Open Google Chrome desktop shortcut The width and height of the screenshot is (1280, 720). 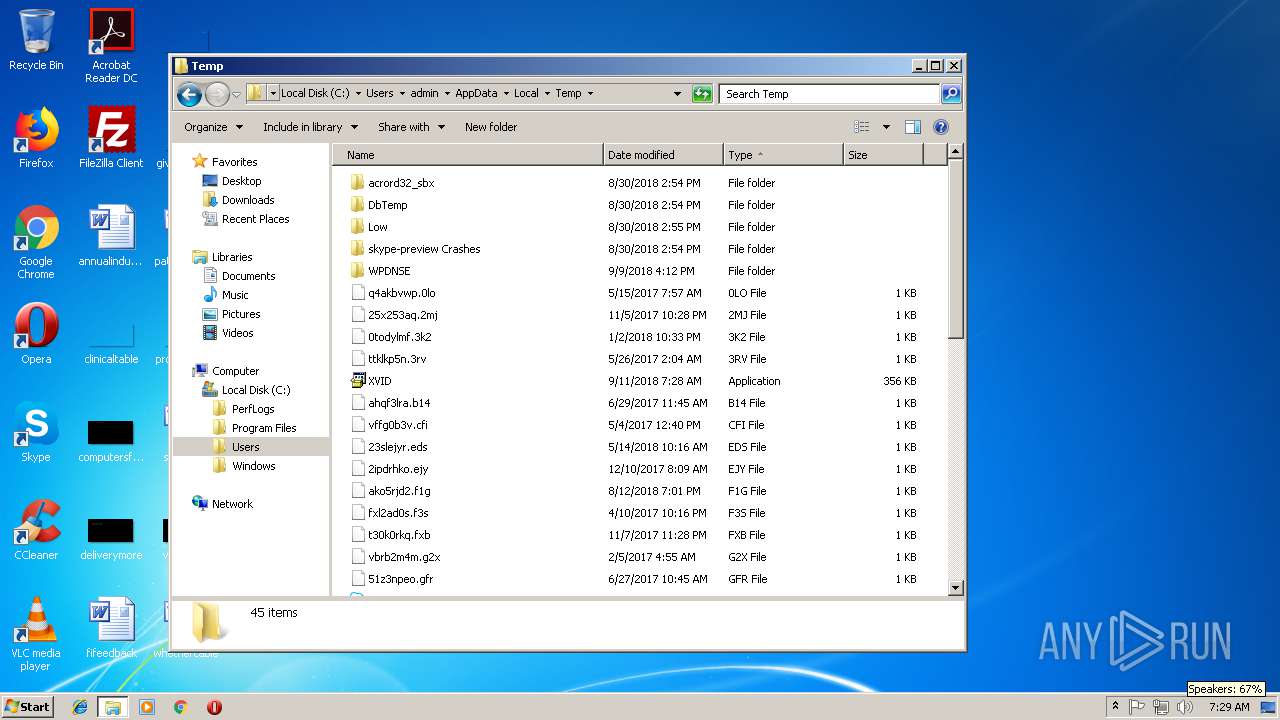36,243
